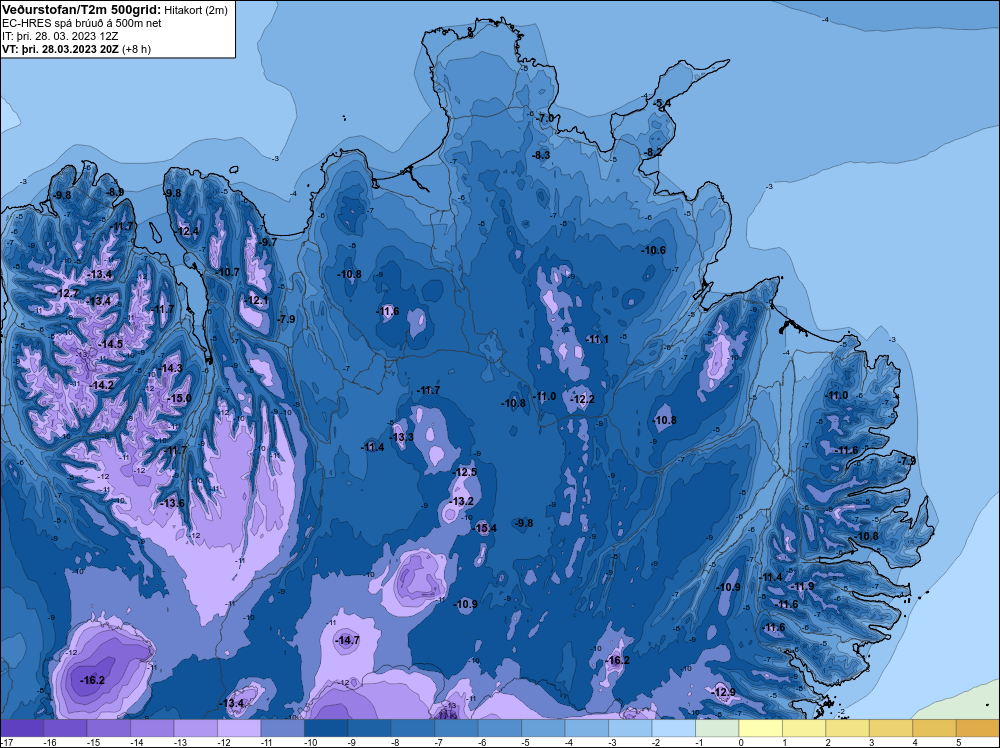Click the title 'Veðurstofan/T2m 500grid: Hitakort (2m)'
This screenshot has height=748, width=1000.
tap(115, 10)
